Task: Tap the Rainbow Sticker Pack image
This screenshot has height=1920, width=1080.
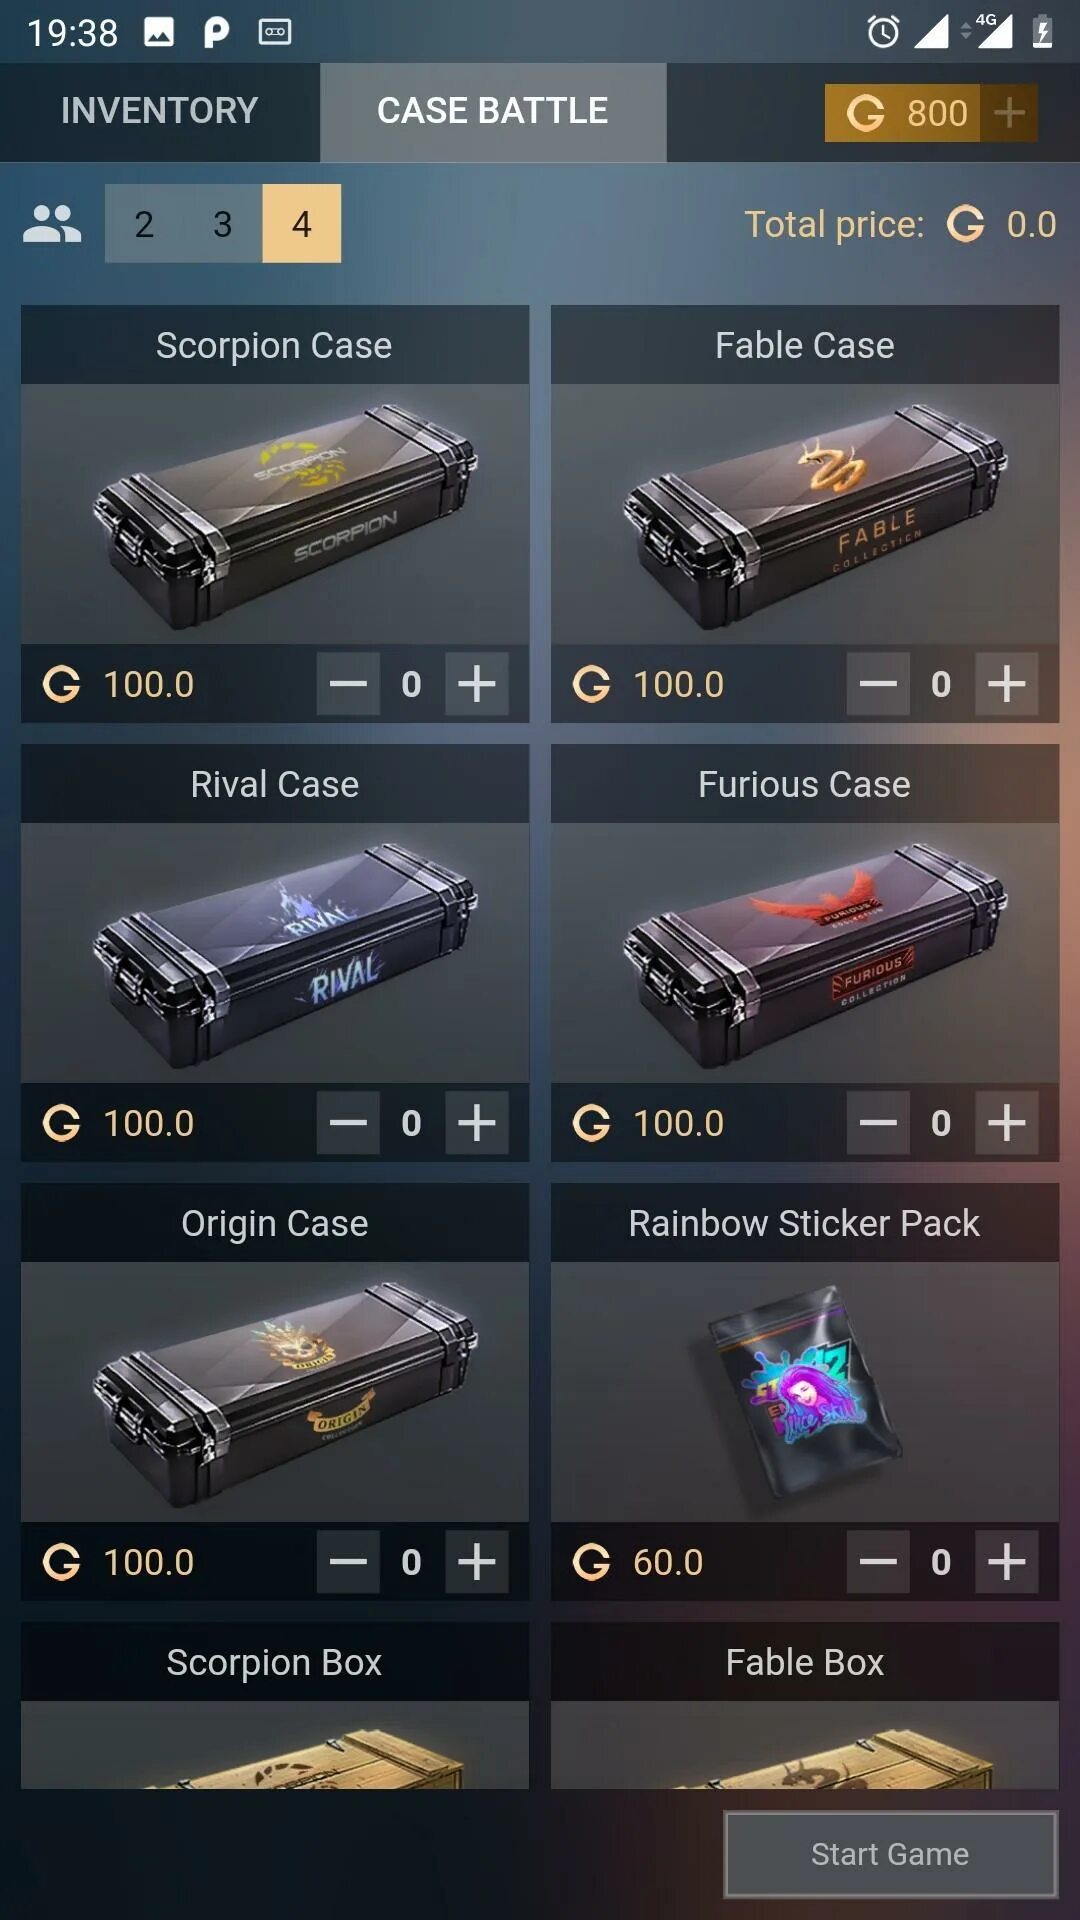Action: (x=805, y=1392)
